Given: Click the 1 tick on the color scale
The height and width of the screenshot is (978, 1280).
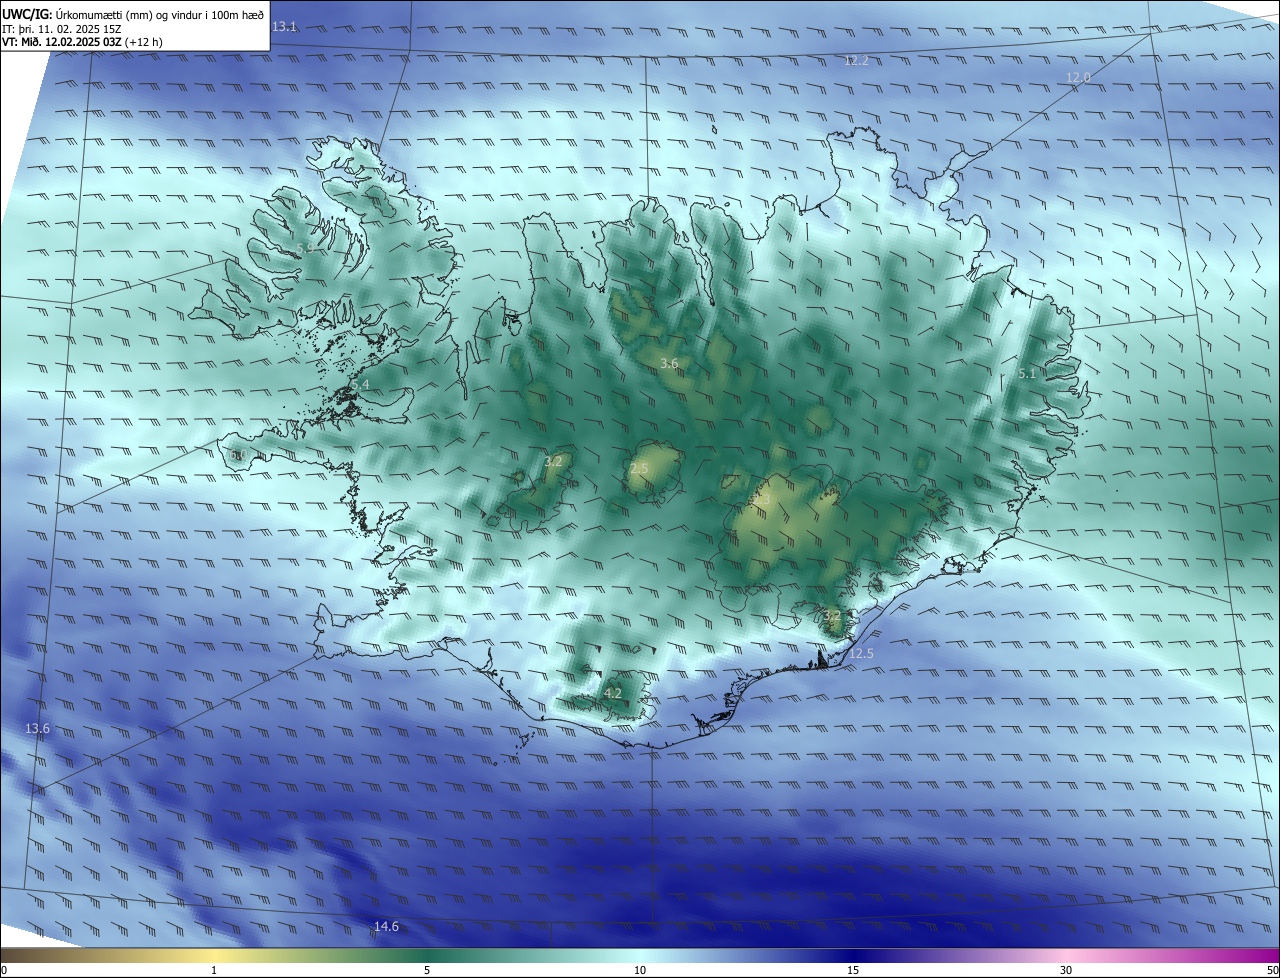Looking at the screenshot, I should click(x=214, y=970).
